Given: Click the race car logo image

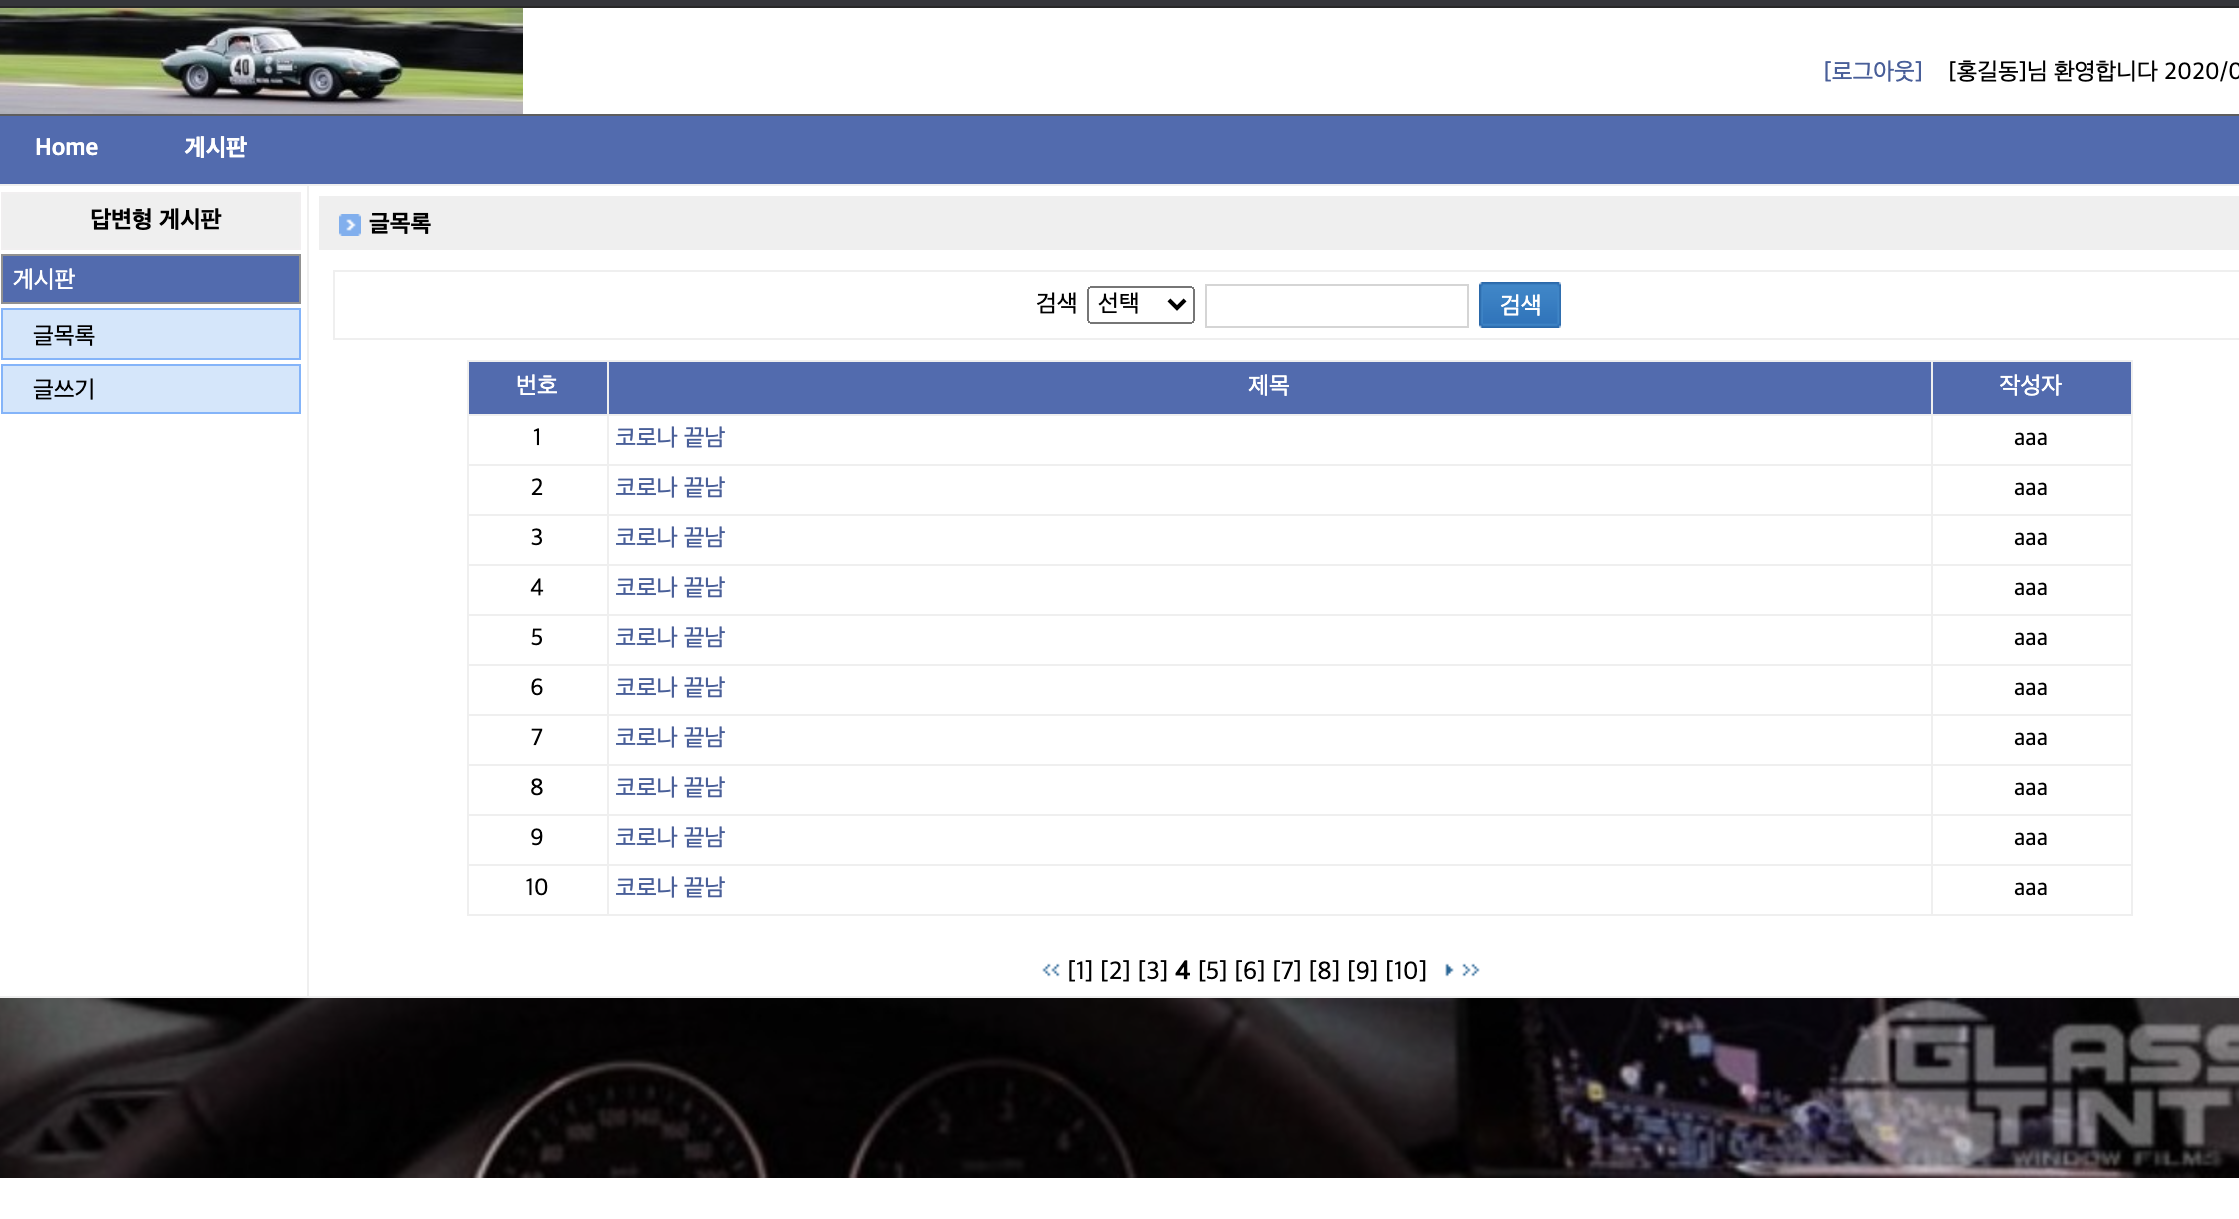Looking at the screenshot, I should [261, 61].
